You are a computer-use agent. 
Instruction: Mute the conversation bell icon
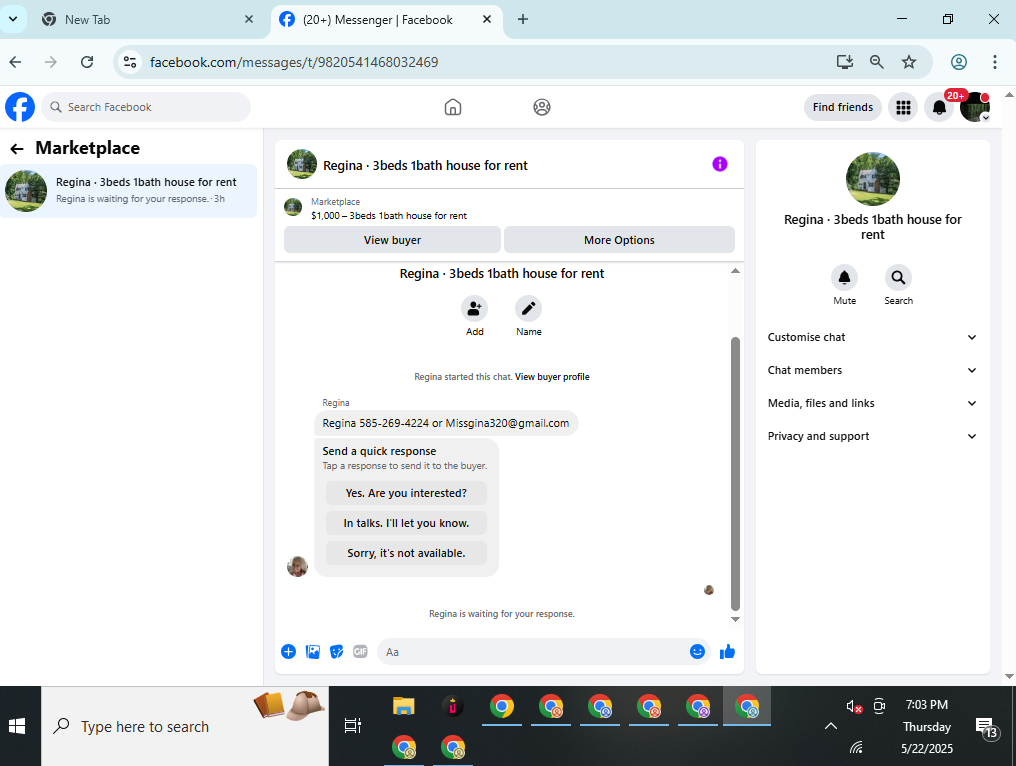844,278
